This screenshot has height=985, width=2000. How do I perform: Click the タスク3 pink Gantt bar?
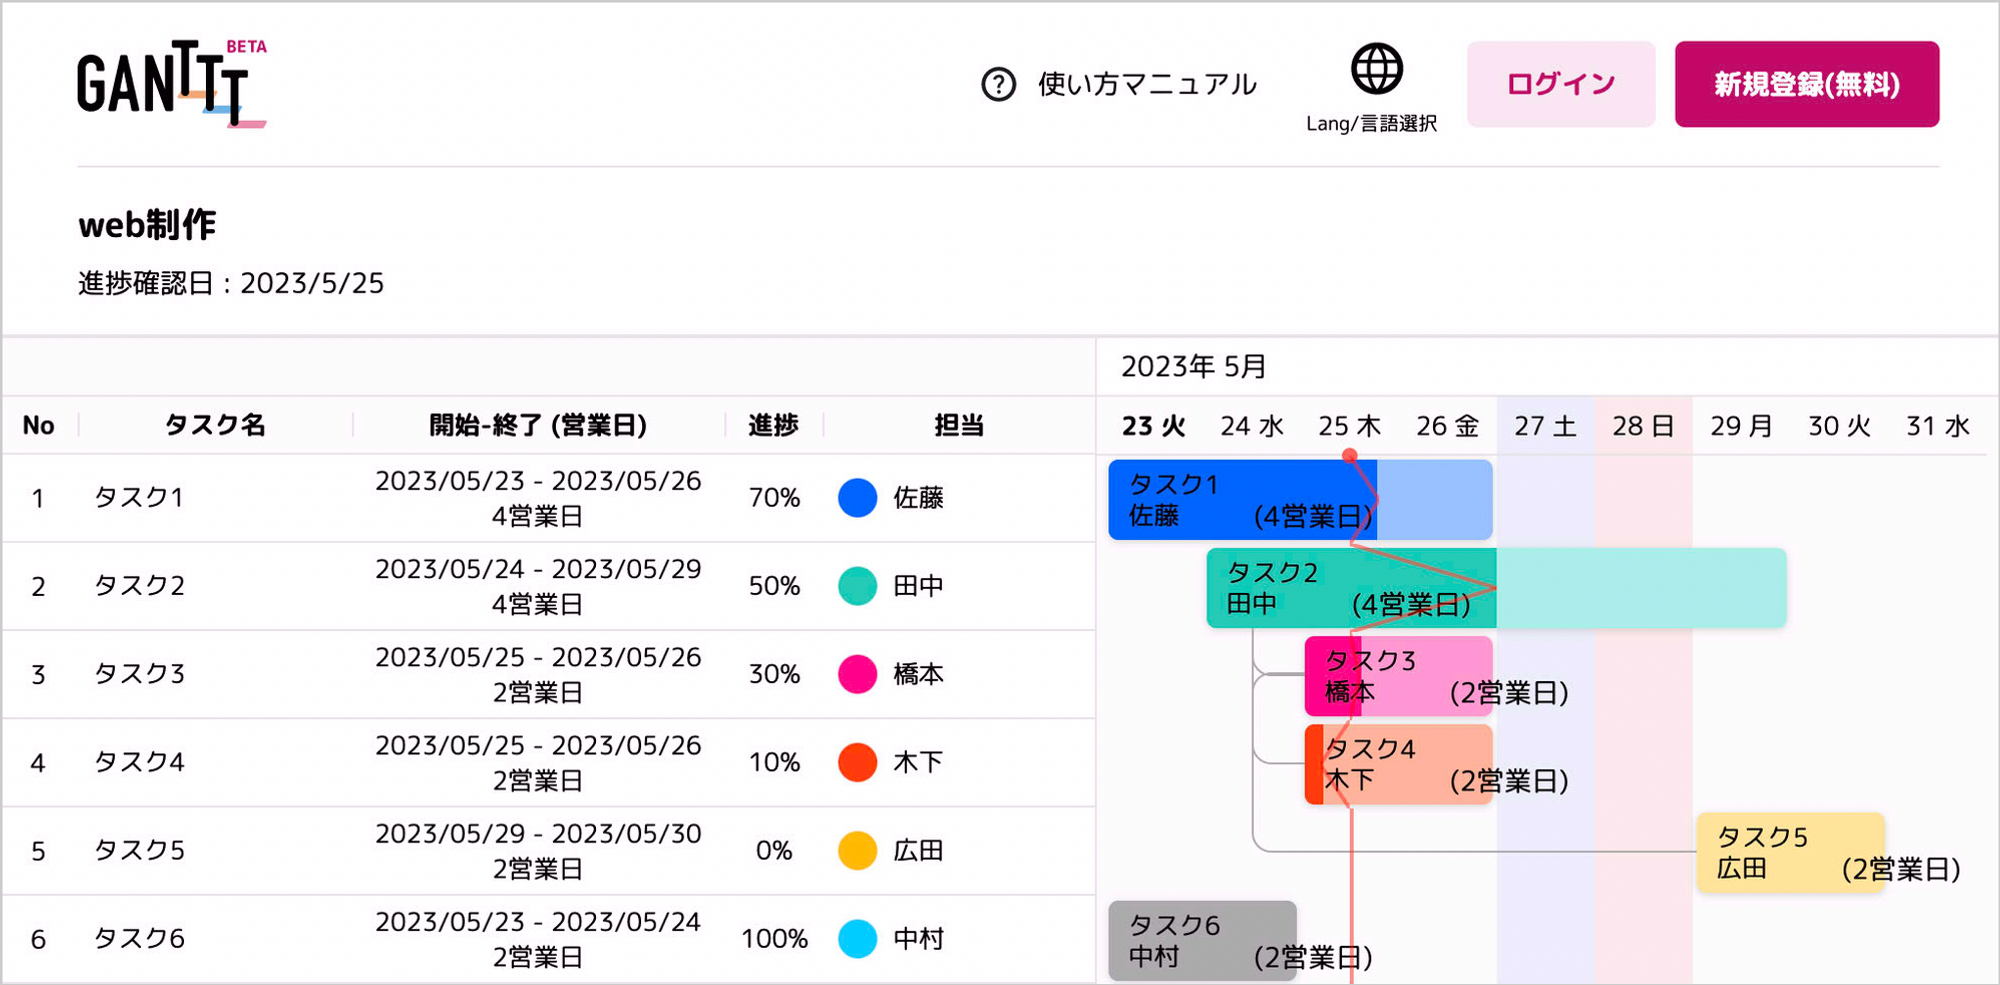tap(1398, 676)
